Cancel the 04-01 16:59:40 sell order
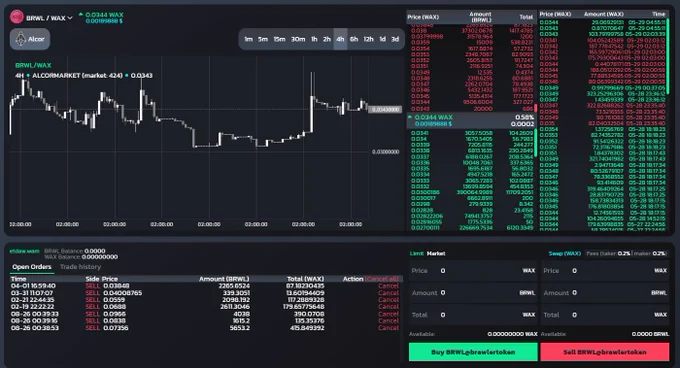This screenshot has height=368, width=680. (x=388, y=286)
